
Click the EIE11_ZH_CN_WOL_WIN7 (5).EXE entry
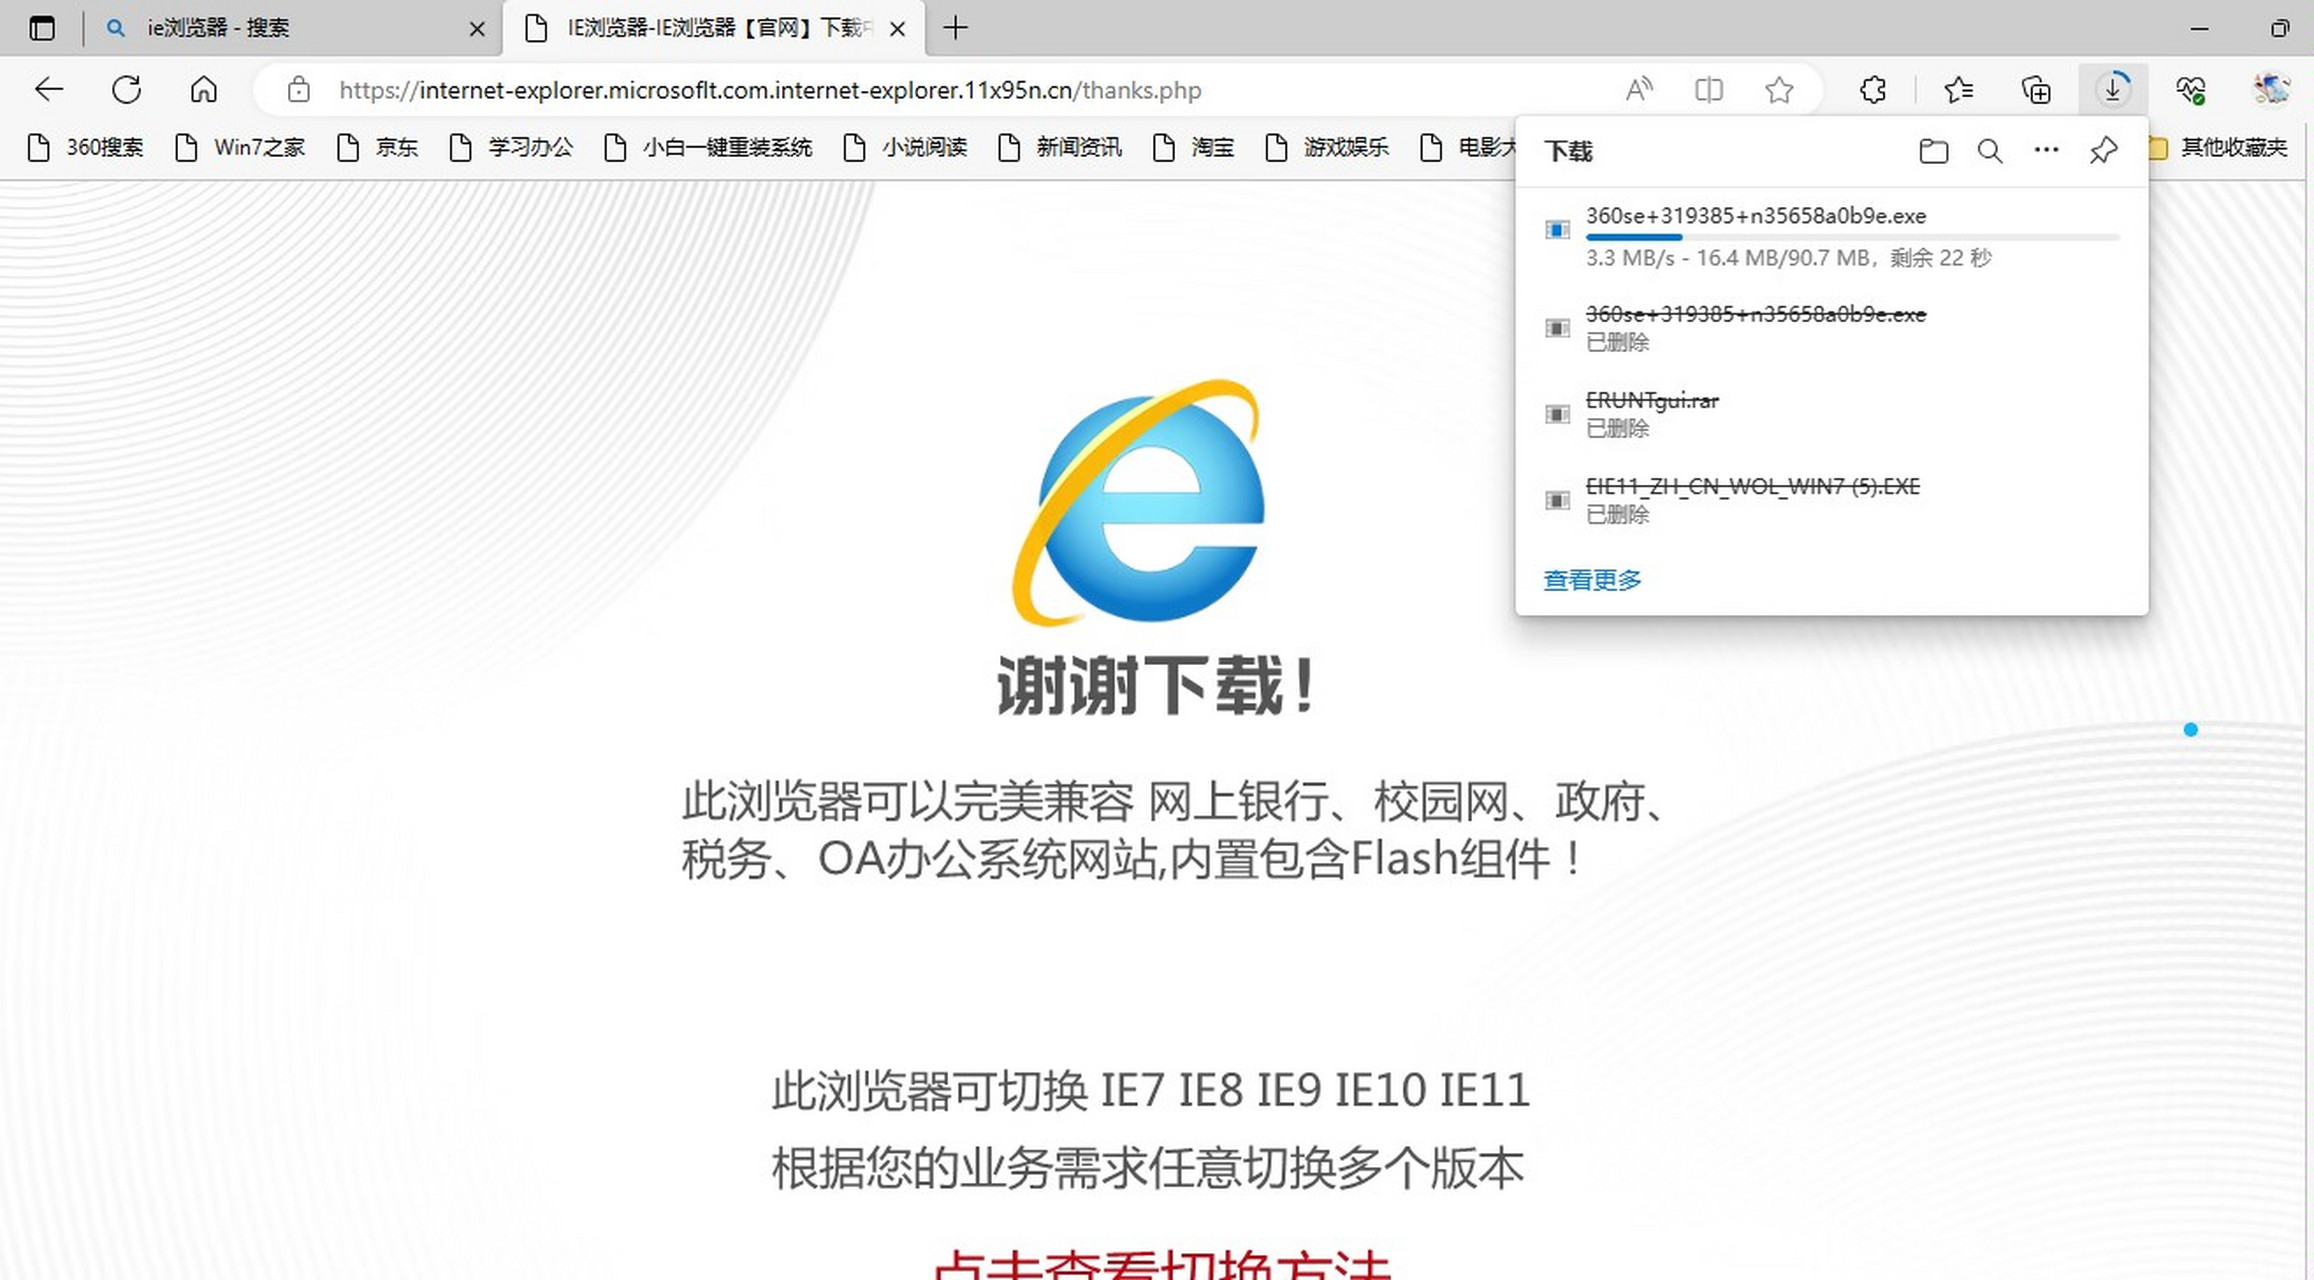(x=1832, y=500)
